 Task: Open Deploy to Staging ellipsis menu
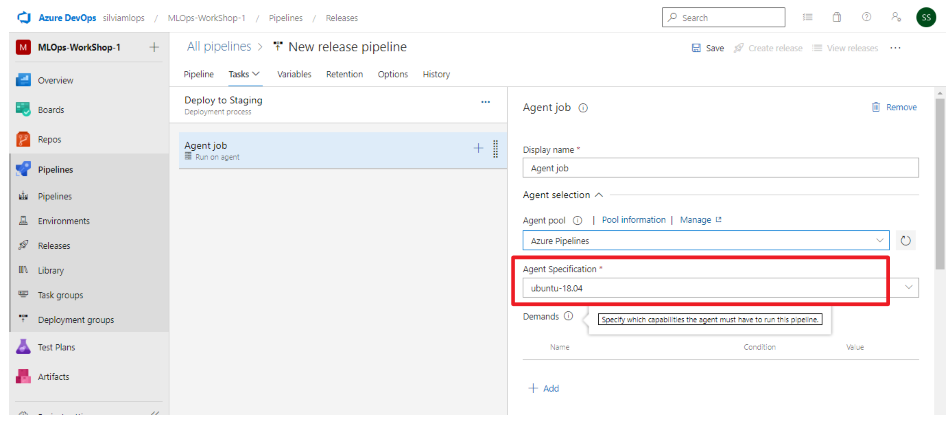[x=485, y=102]
